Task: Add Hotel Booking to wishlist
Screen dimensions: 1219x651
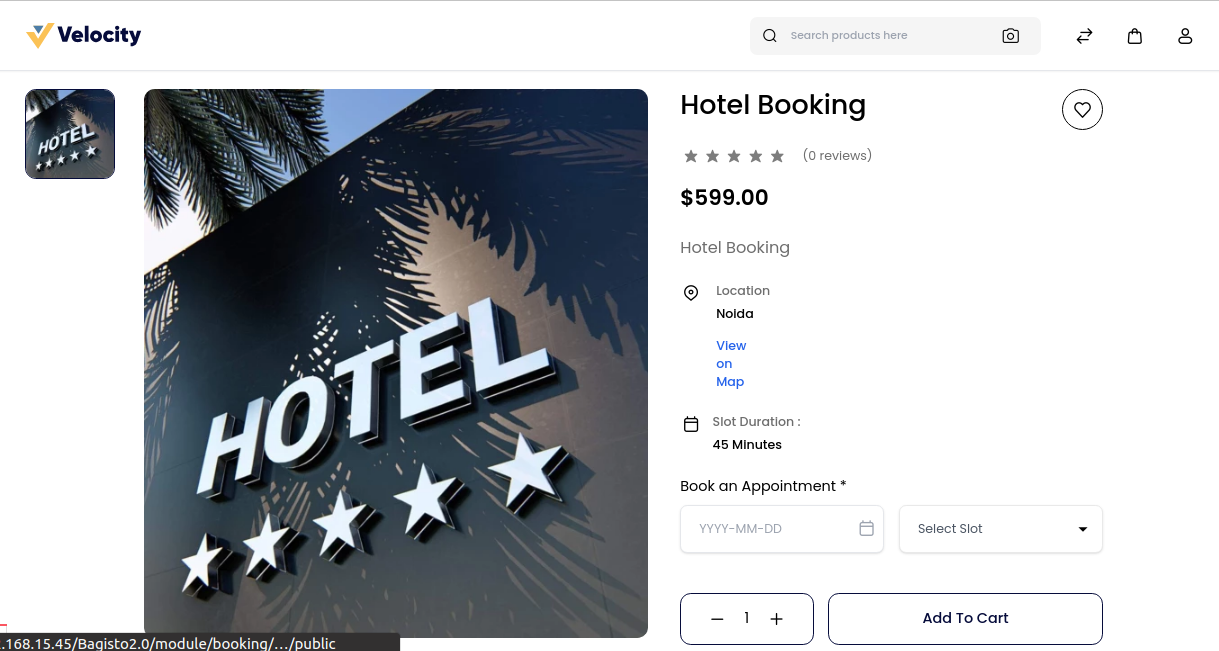Action: (x=1082, y=110)
